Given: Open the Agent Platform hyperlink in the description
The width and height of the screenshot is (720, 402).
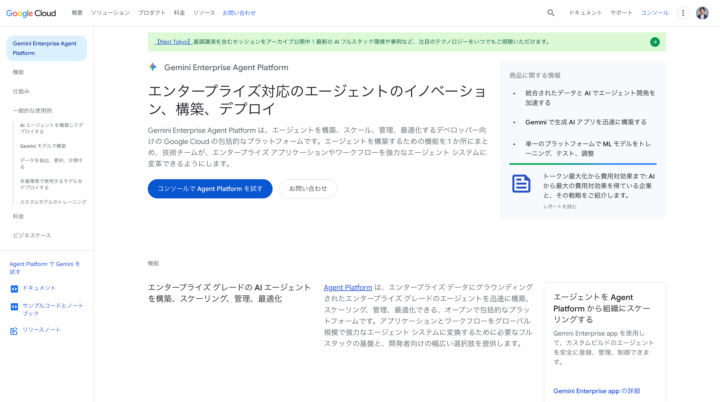Looking at the screenshot, I should pyautogui.click(x=348, y=288).
